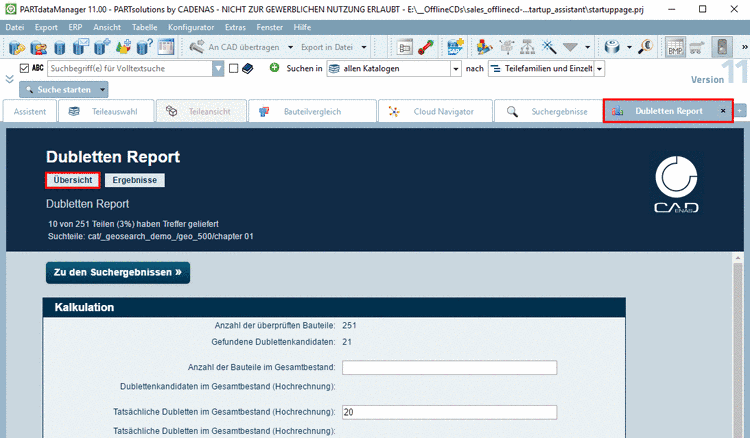The width and height of the screenshot is (750, 438).
Task: Click the database with question mark icon
Action: coord(144,47)
